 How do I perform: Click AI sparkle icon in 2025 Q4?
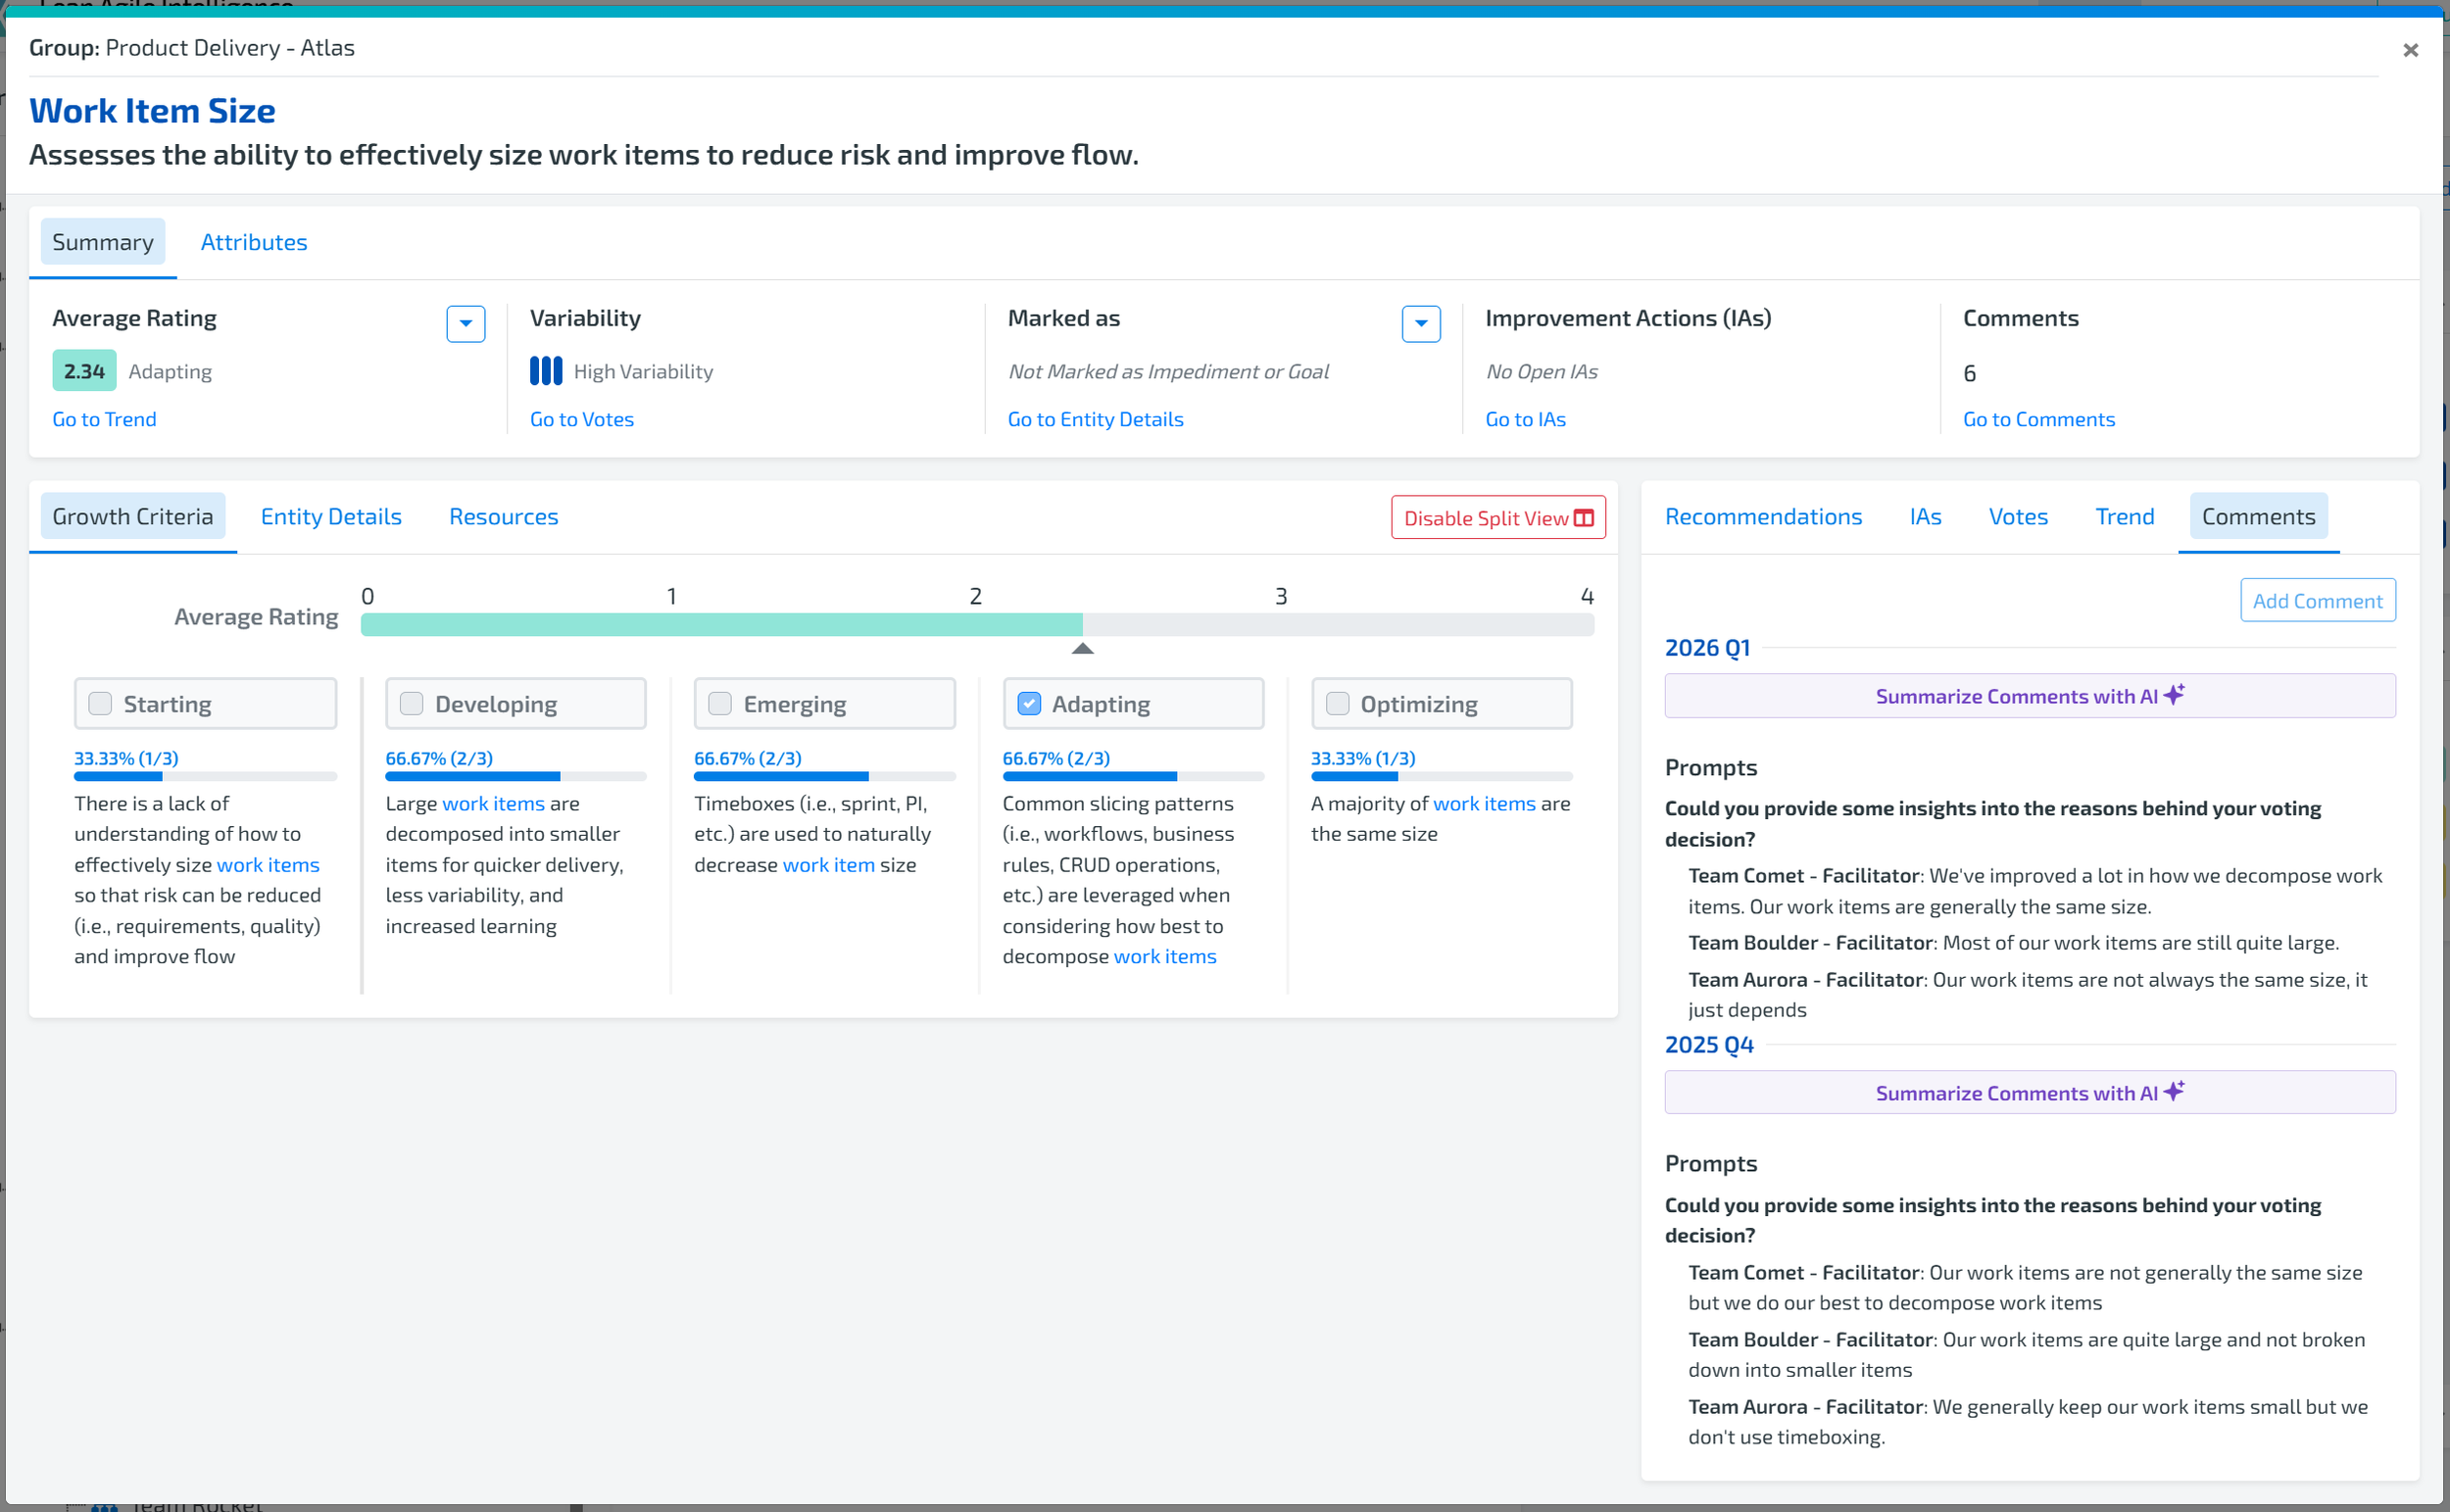tap(2174, 1091)
